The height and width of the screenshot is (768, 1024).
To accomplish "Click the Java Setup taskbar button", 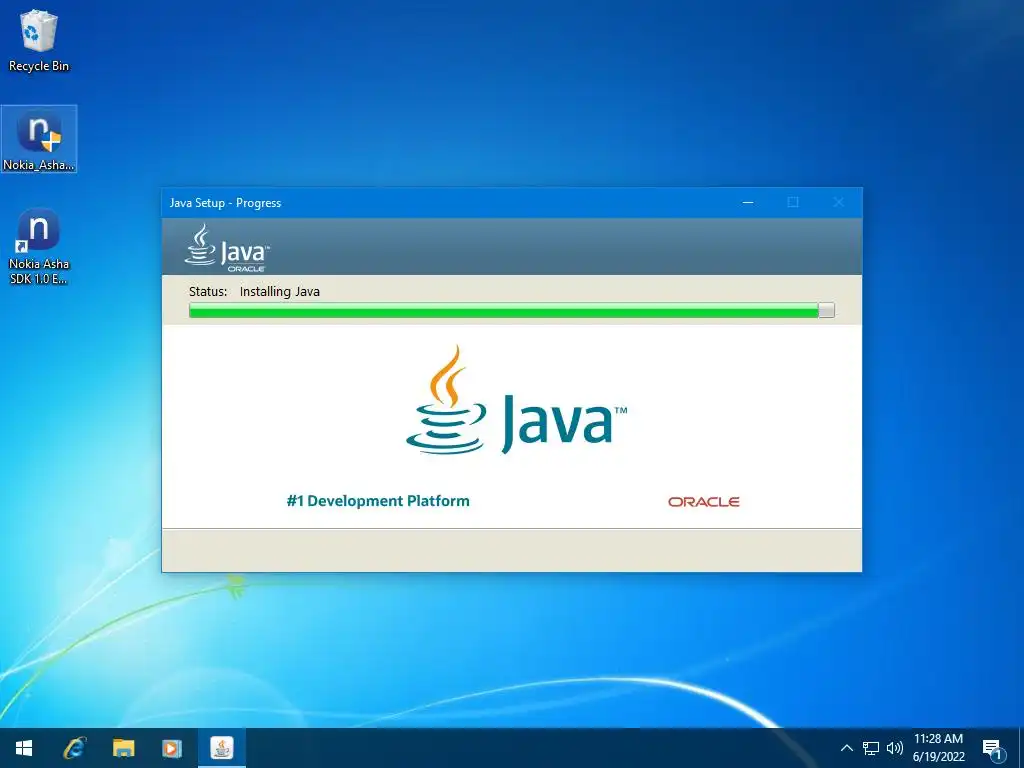I will pyautogui.click(x=222, y=748).
